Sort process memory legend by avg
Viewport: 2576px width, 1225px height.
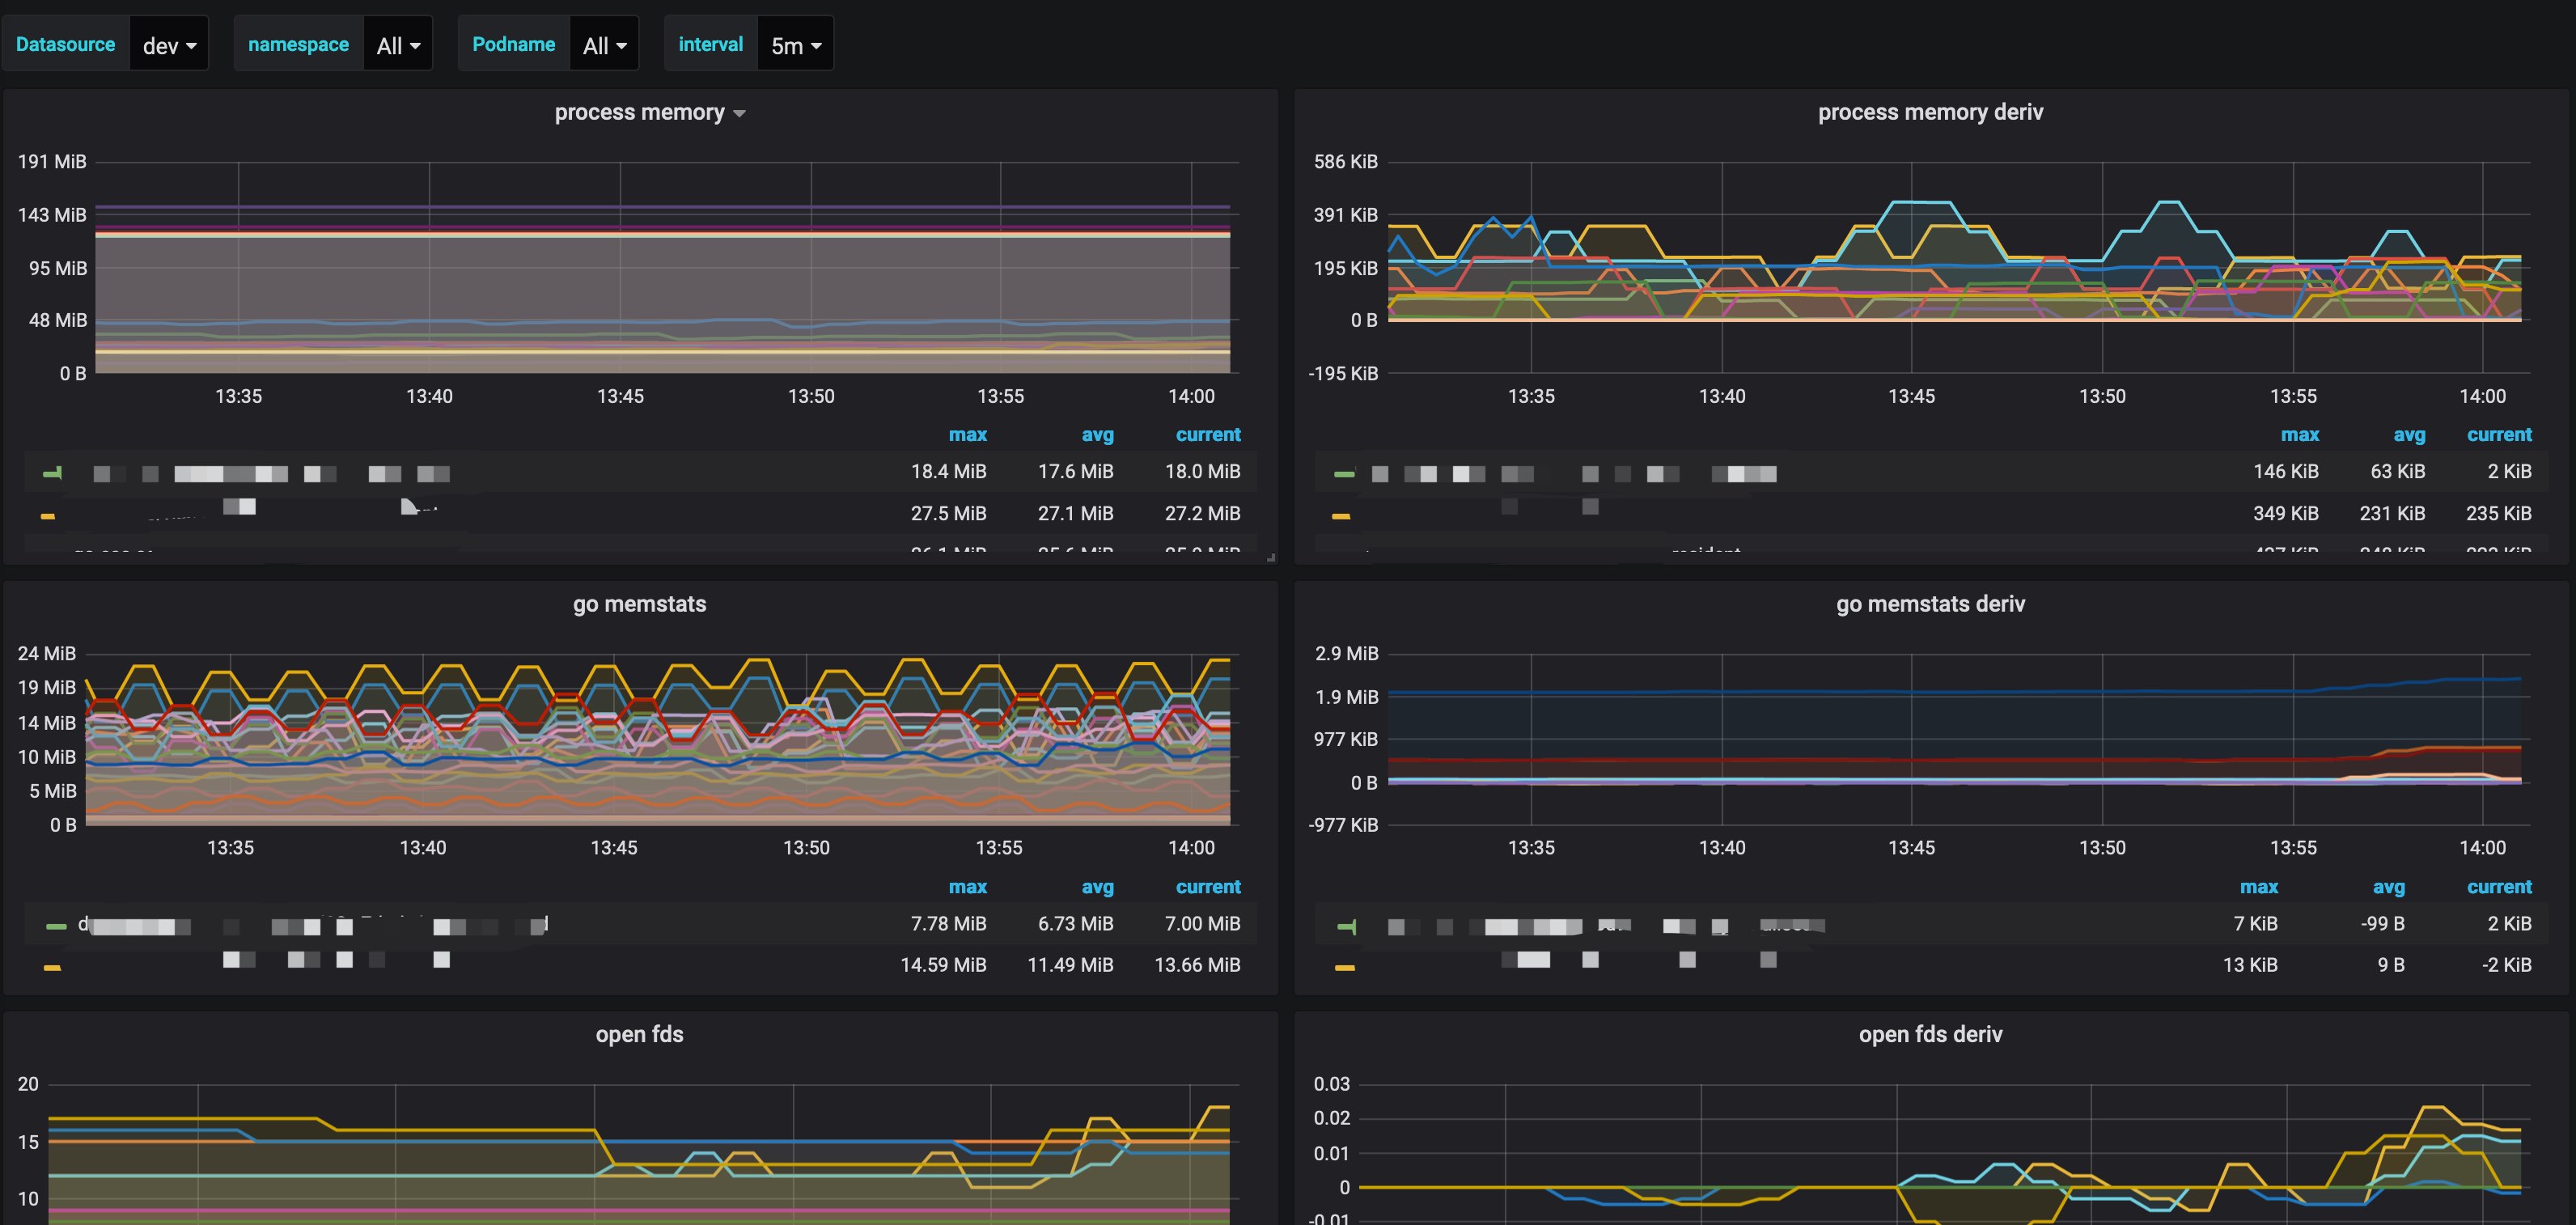[x=1097, y=434]
